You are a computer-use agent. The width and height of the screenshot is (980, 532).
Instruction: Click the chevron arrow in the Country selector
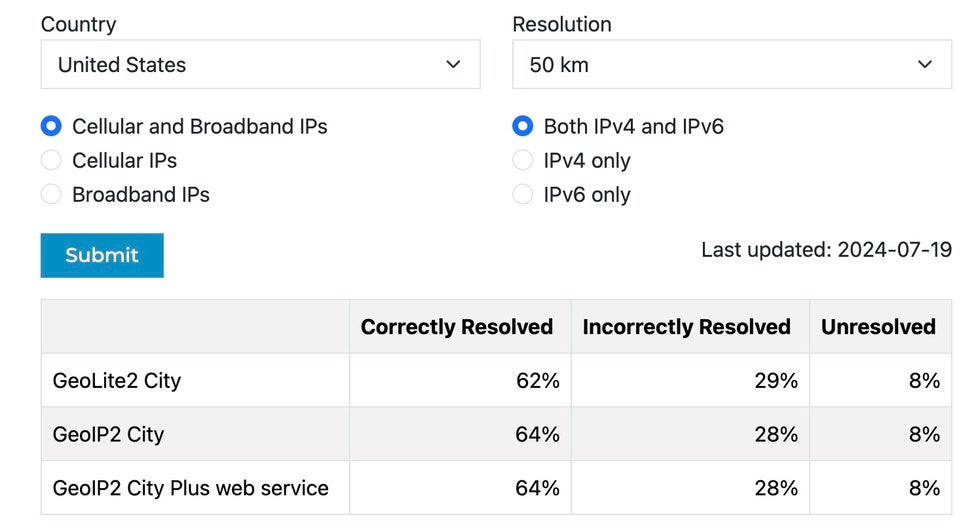453,64
